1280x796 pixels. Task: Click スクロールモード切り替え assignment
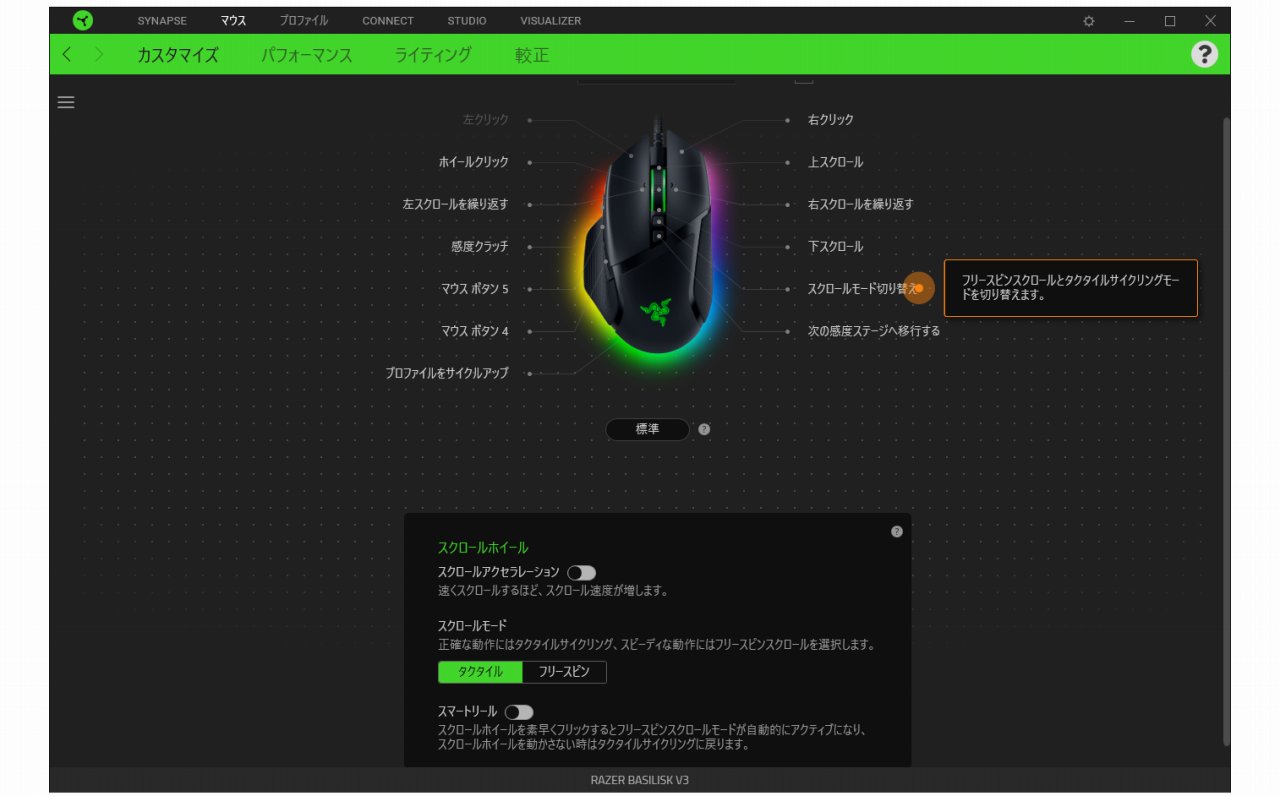[862, 289]
